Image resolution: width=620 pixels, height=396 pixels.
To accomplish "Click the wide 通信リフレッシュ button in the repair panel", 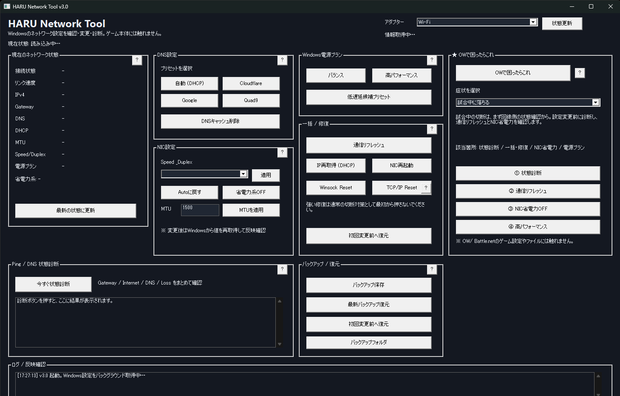I will (369, 145).
